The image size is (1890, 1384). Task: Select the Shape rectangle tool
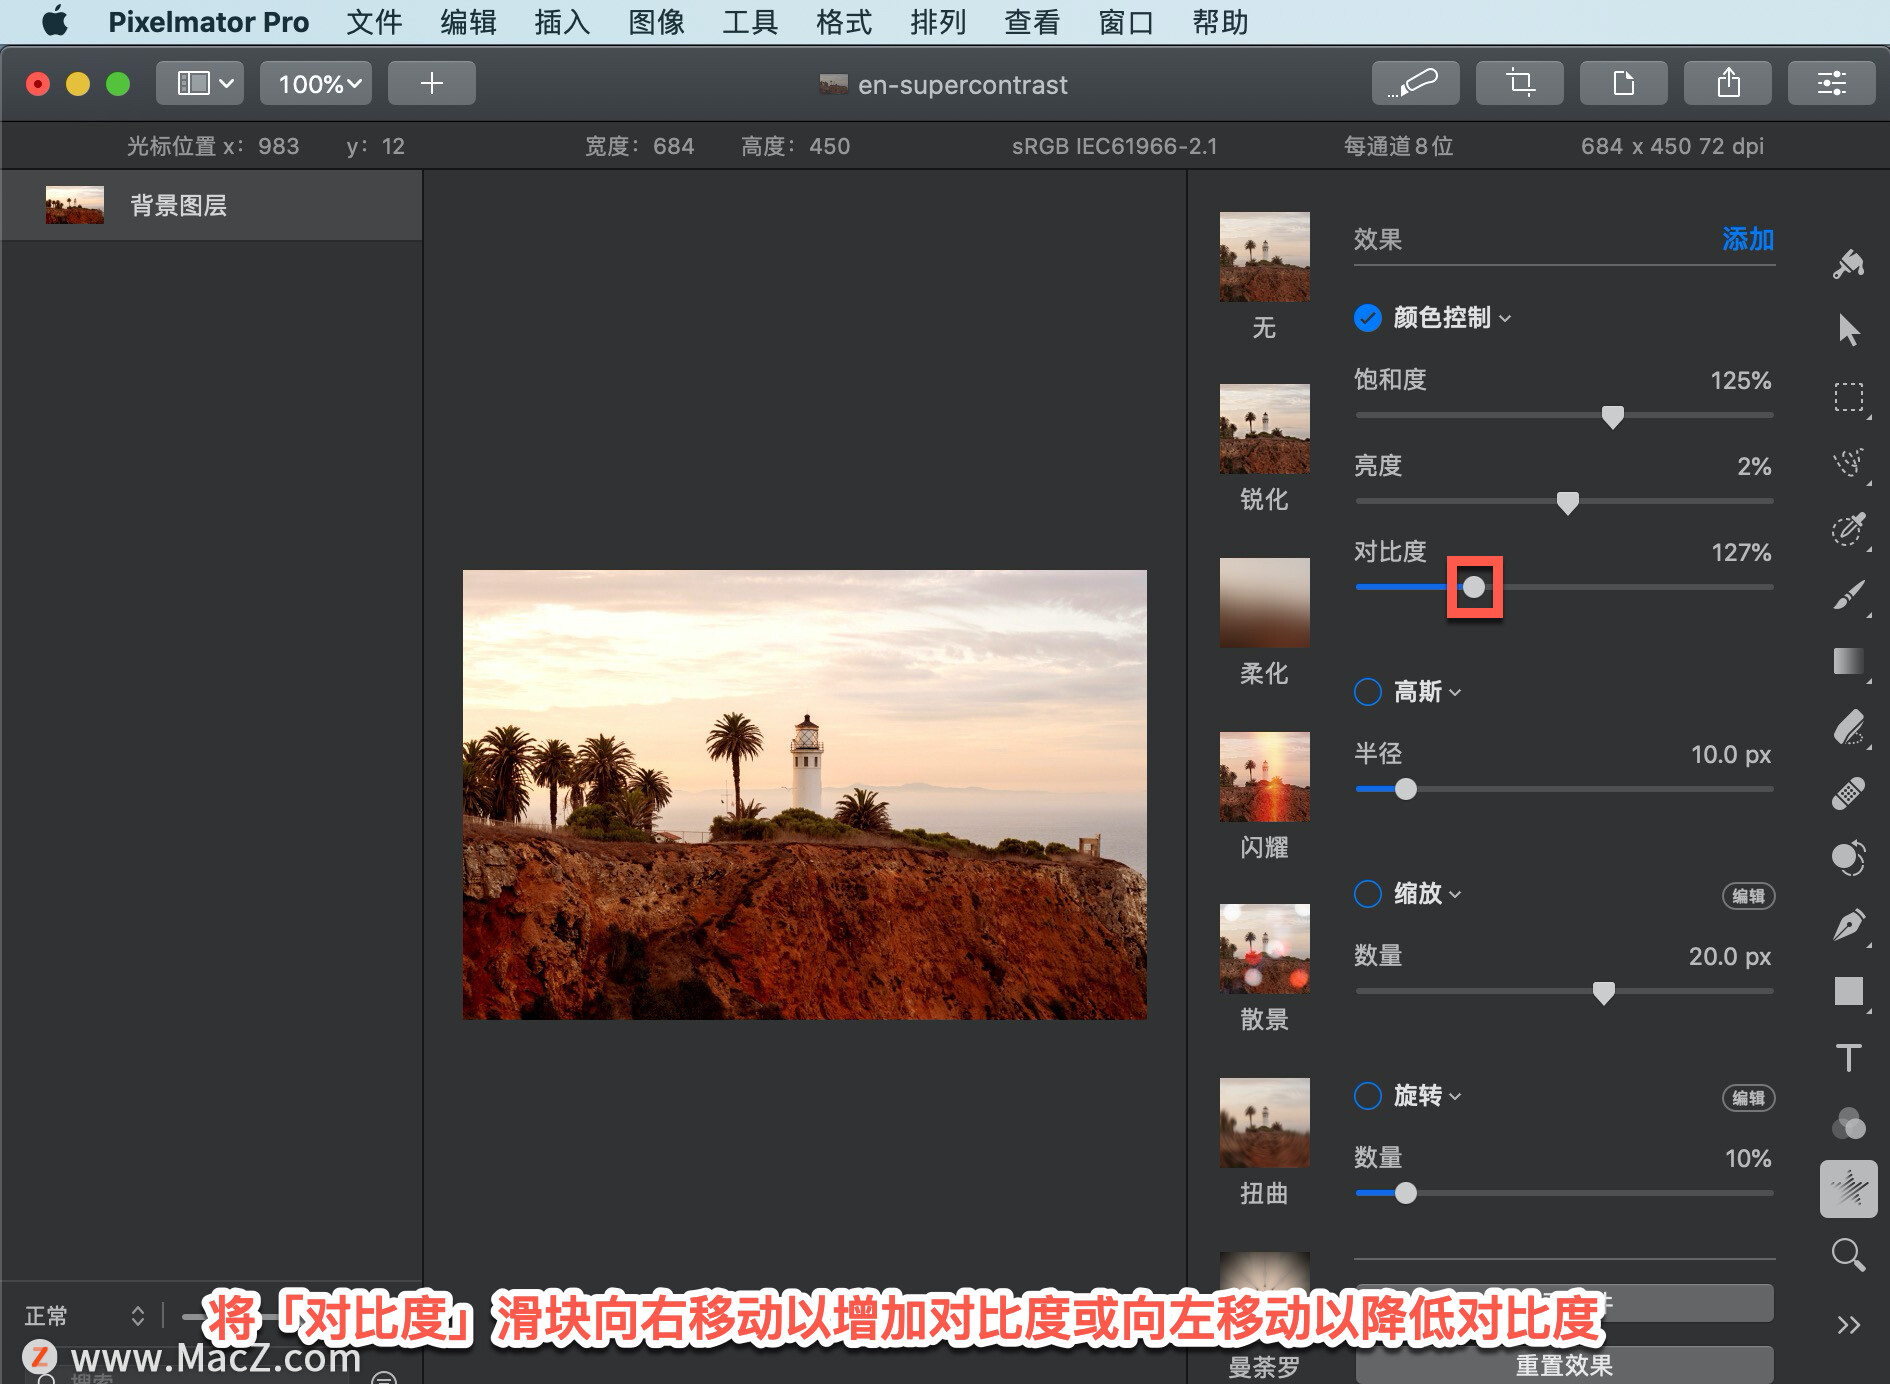click(1848, 991)
